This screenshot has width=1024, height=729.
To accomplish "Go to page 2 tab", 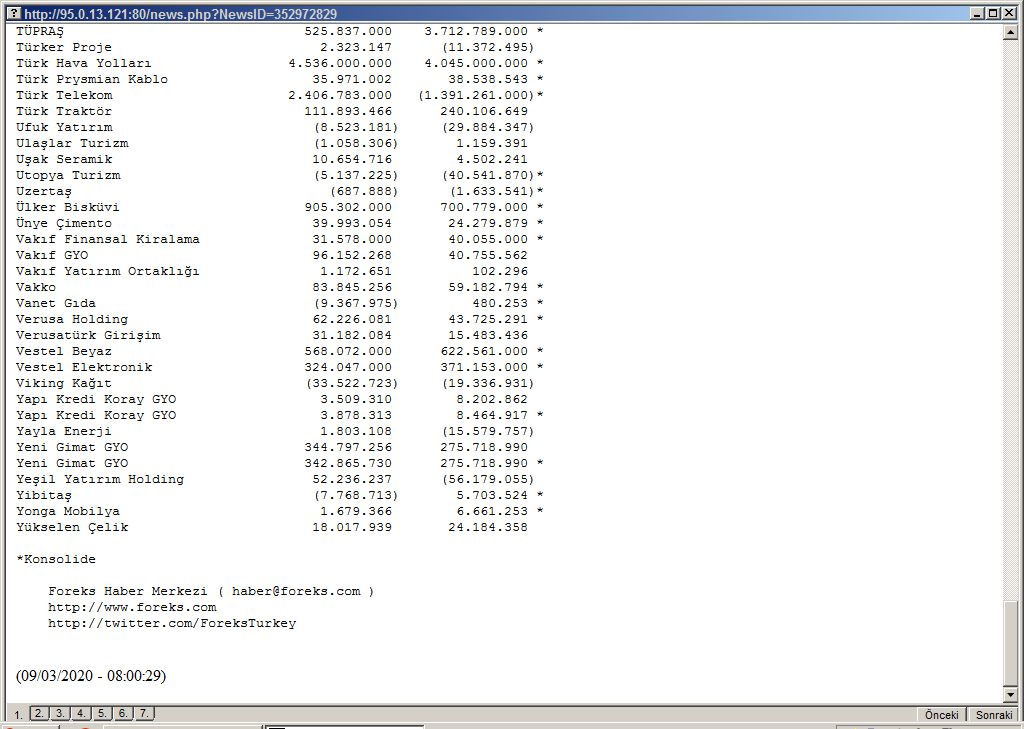I will coord(39,713).
